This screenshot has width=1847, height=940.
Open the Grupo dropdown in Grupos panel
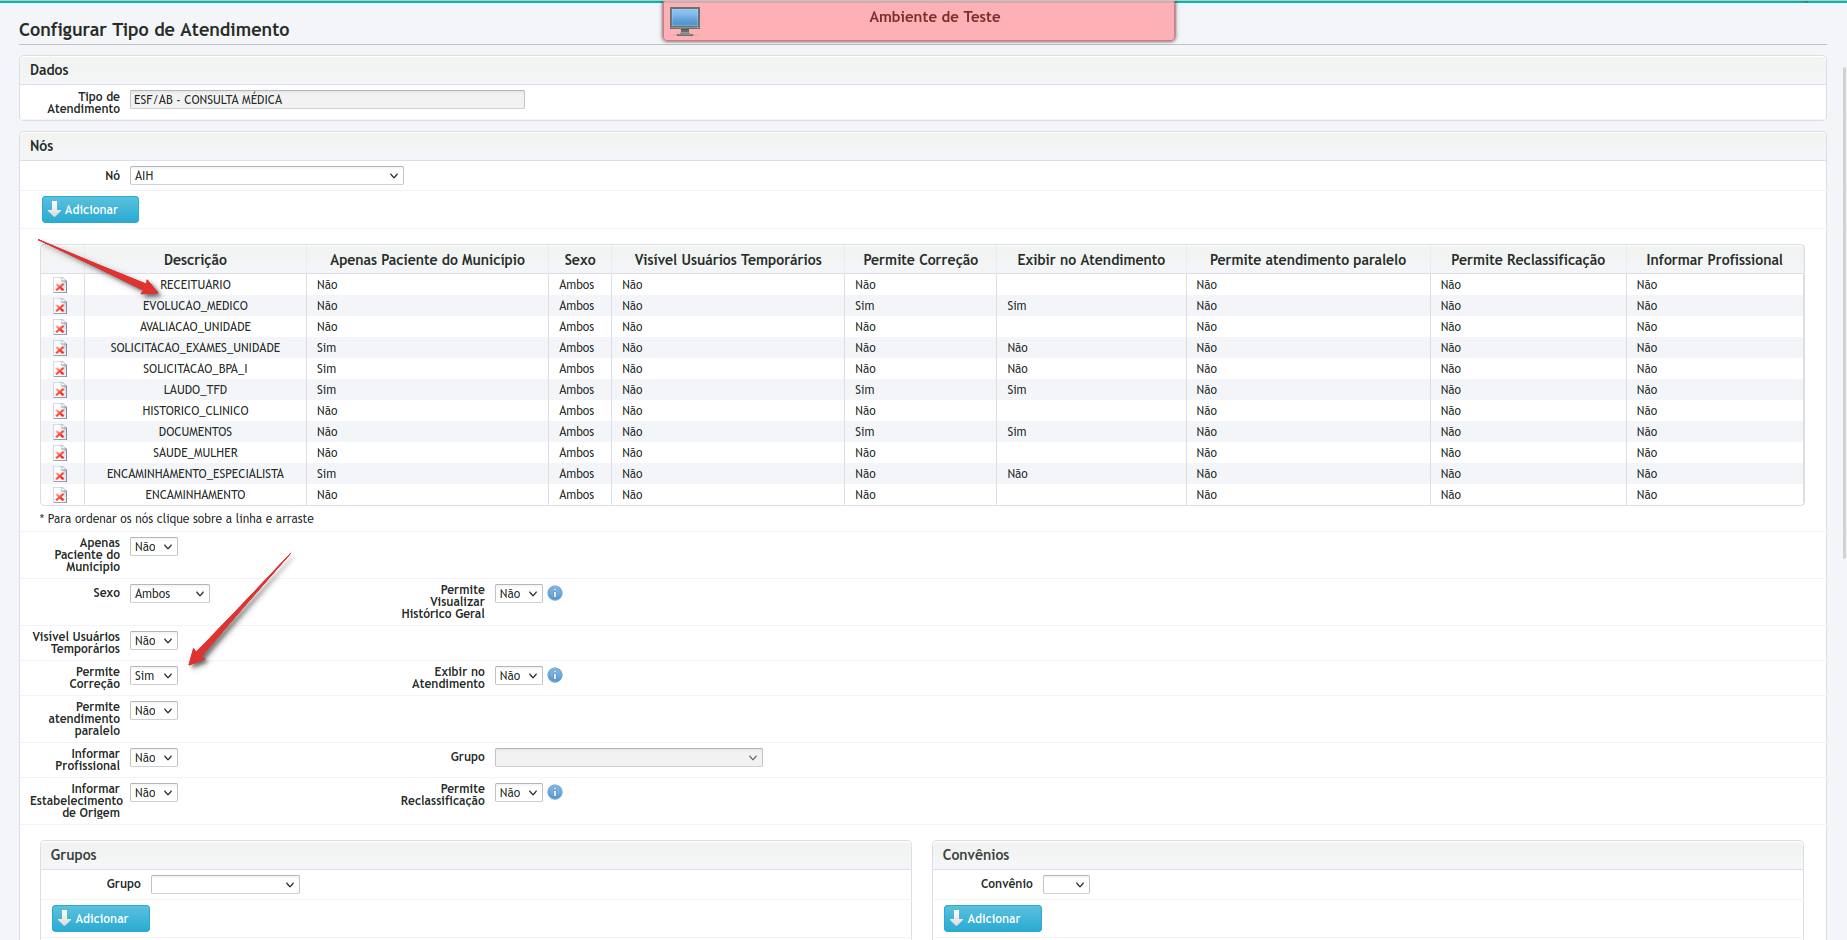coord(225,885)
